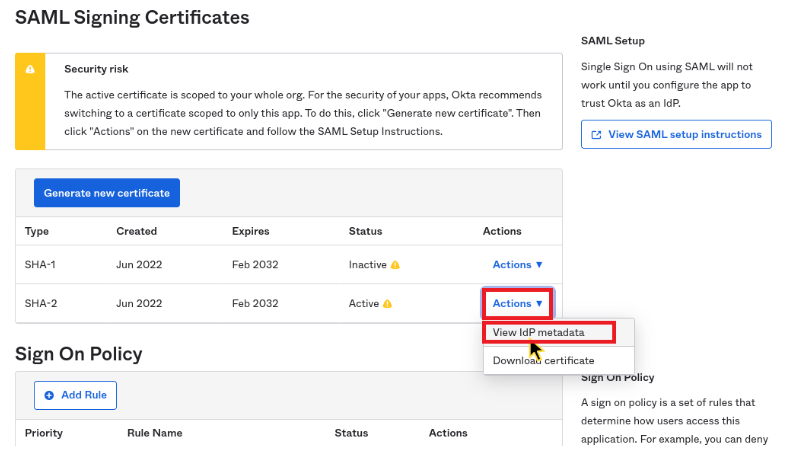Click the SHA-1 type cell

point(40,265)
